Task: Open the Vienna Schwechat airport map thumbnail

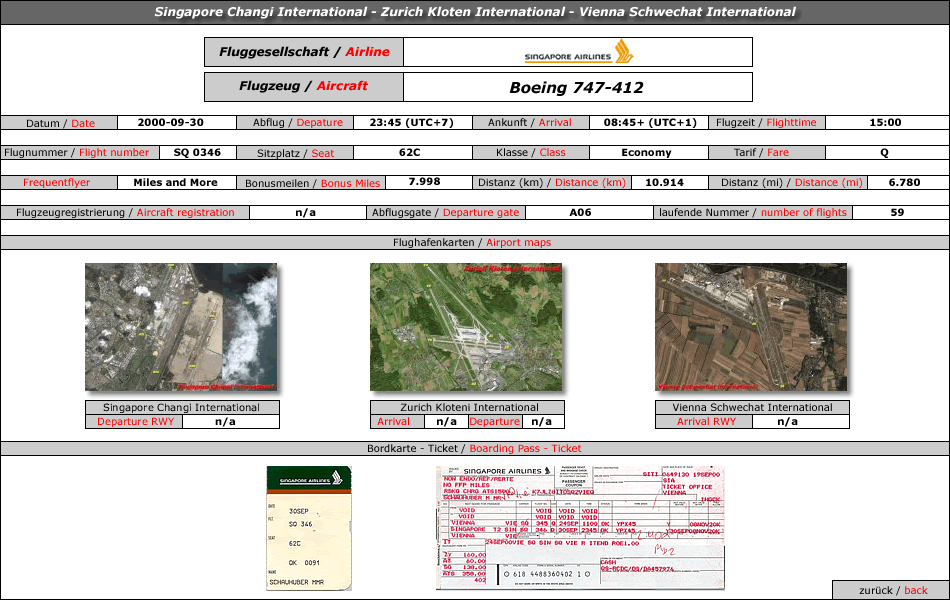Action: [x=751, y=327]
